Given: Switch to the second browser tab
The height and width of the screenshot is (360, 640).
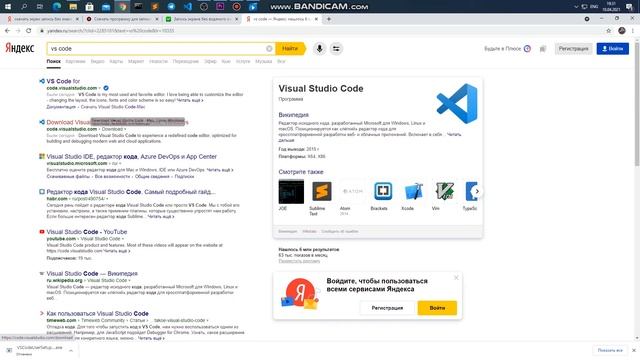Looking at the screenshot, I should pyautogui.click(x=122, y=19).
